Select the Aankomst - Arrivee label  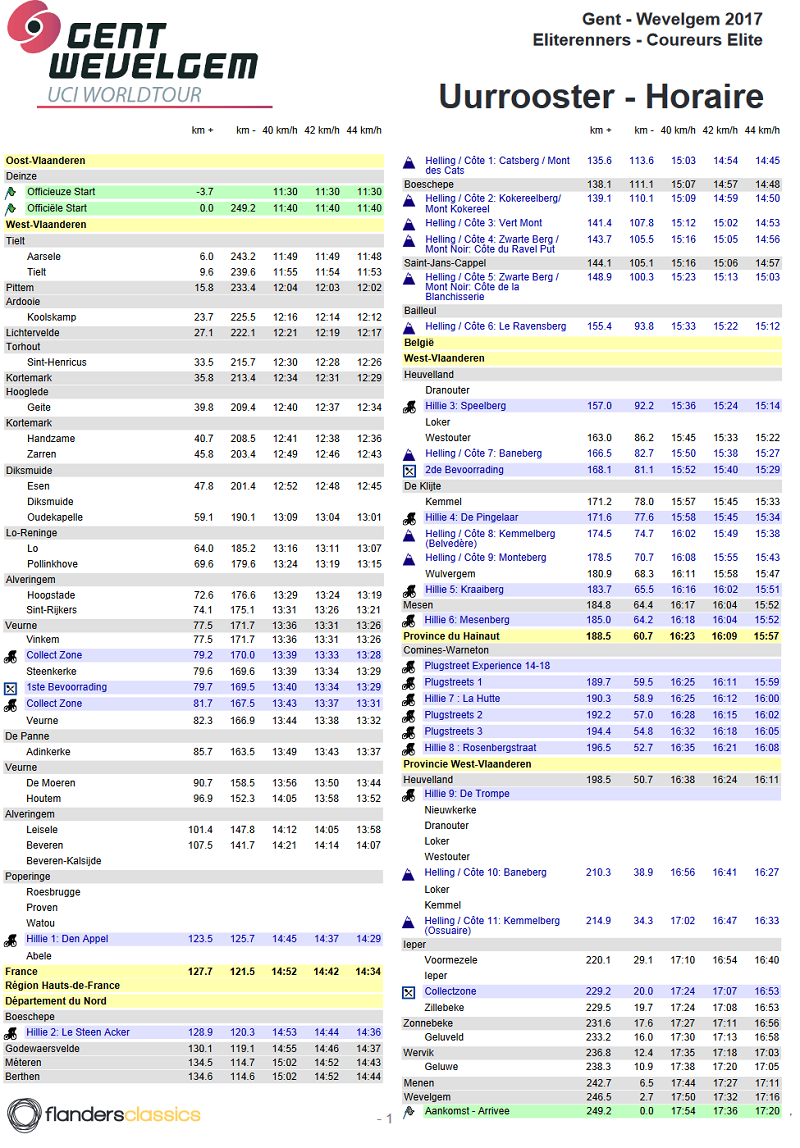click(x=467, y=1111)
